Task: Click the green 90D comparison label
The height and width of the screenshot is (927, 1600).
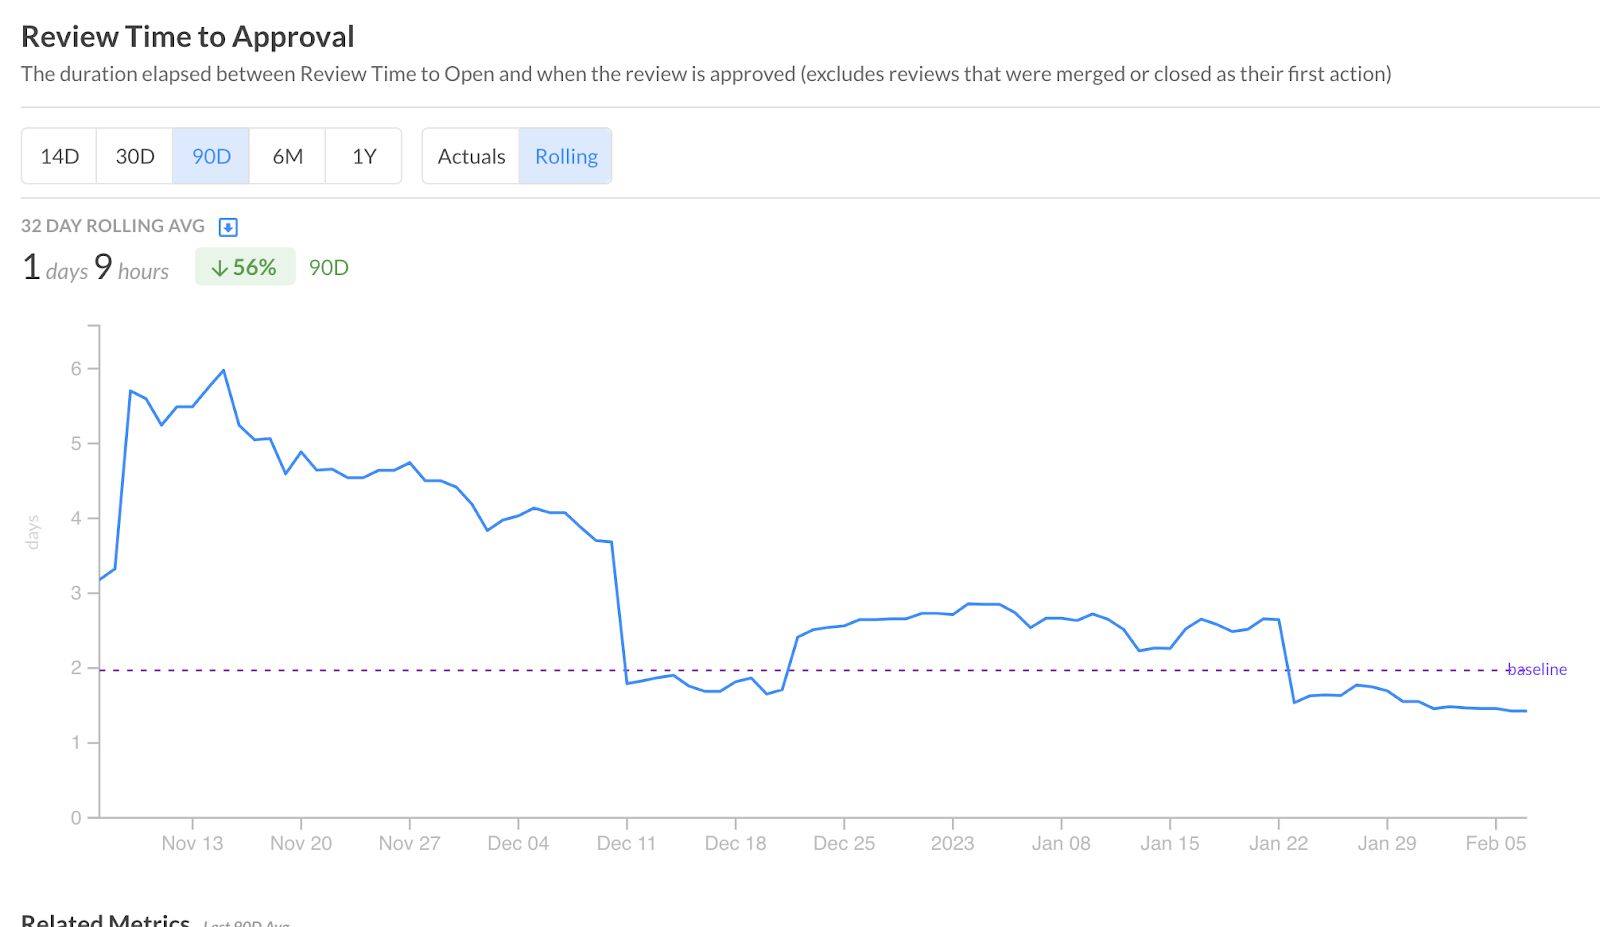Action: coord(328,268)
